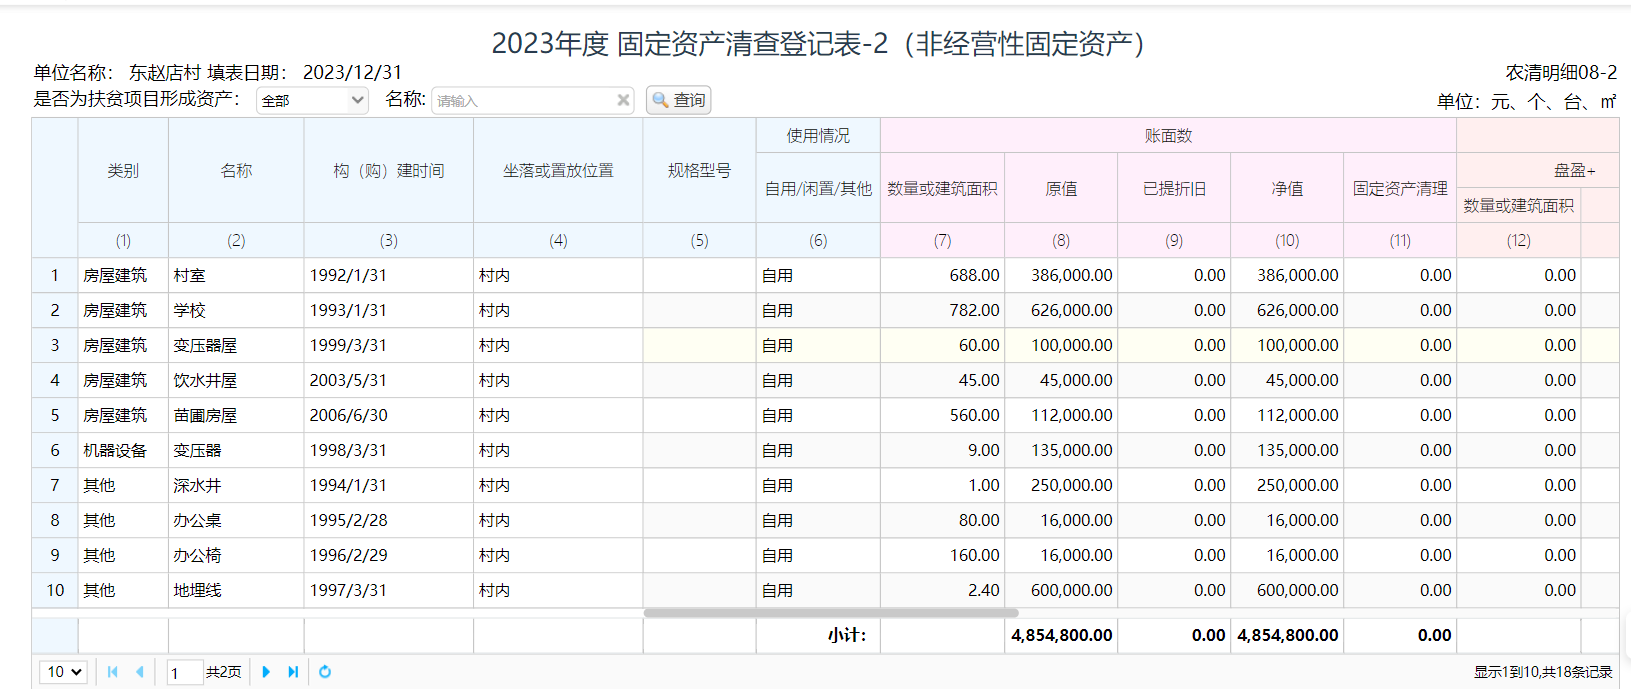Go to next page arrow
Image resolution: width=1631 pixels, height=689 pixels.
coord(266,672)
